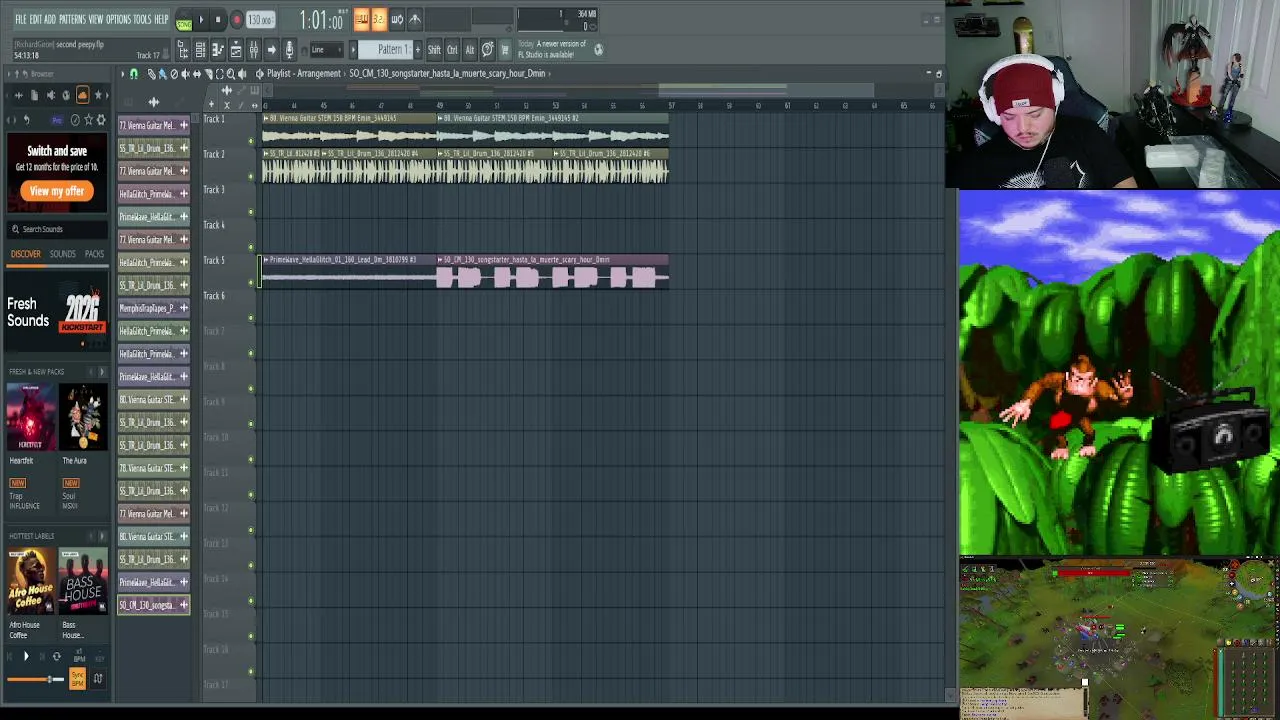Click the Browser back arrow icon

(x=27, y=120)
